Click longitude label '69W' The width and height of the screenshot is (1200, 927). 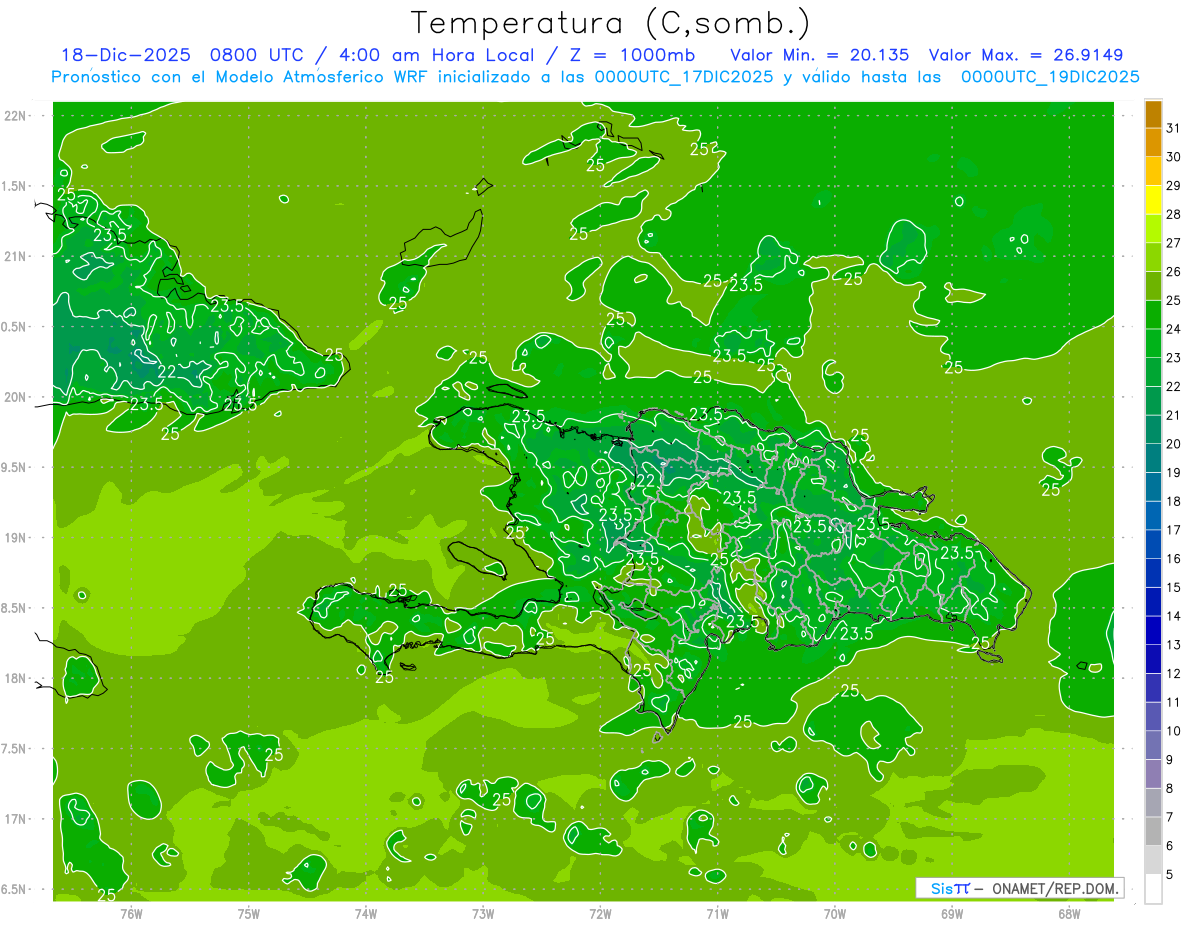pyautogui.click(x=952, y=914)
